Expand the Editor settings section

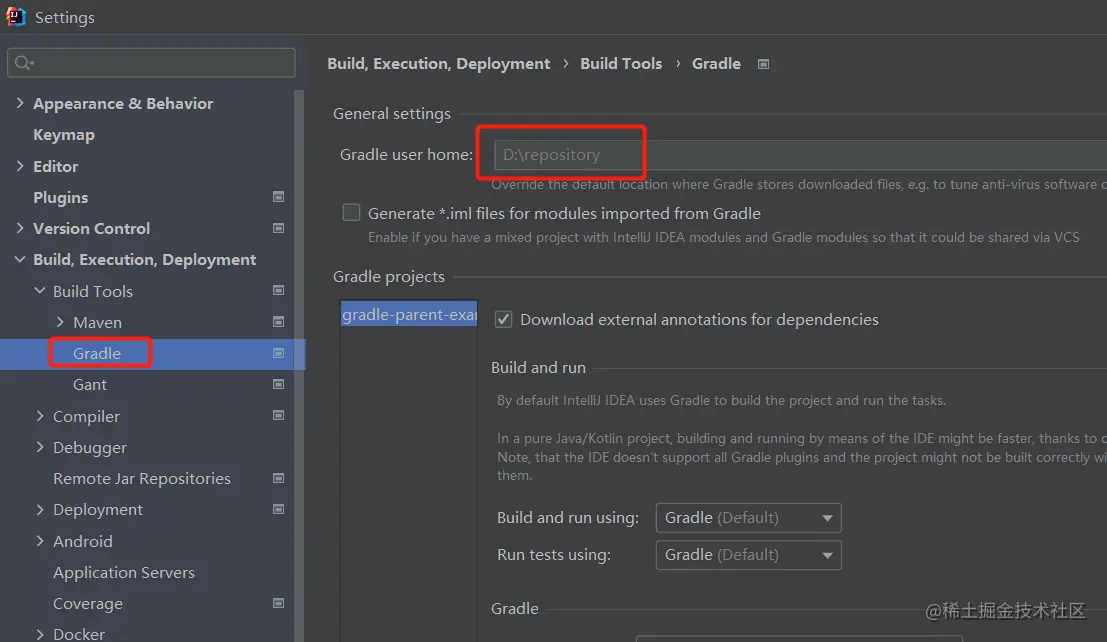click(x=20, y=166)
